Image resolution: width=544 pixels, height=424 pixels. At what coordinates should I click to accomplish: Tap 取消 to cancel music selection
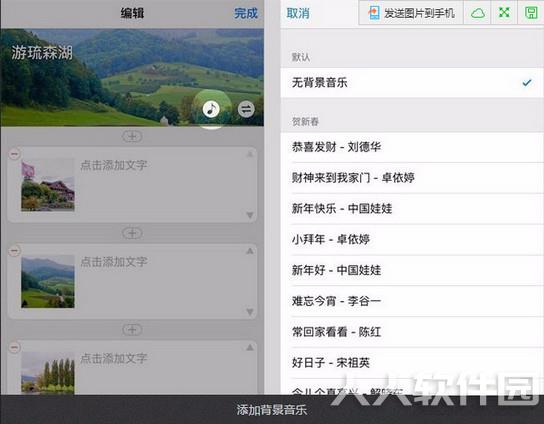tap(298, 14)
